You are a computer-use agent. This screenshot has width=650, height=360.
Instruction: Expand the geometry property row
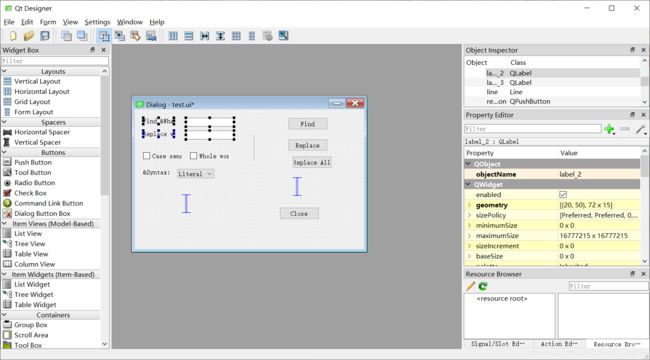click(x=469, y=205)
